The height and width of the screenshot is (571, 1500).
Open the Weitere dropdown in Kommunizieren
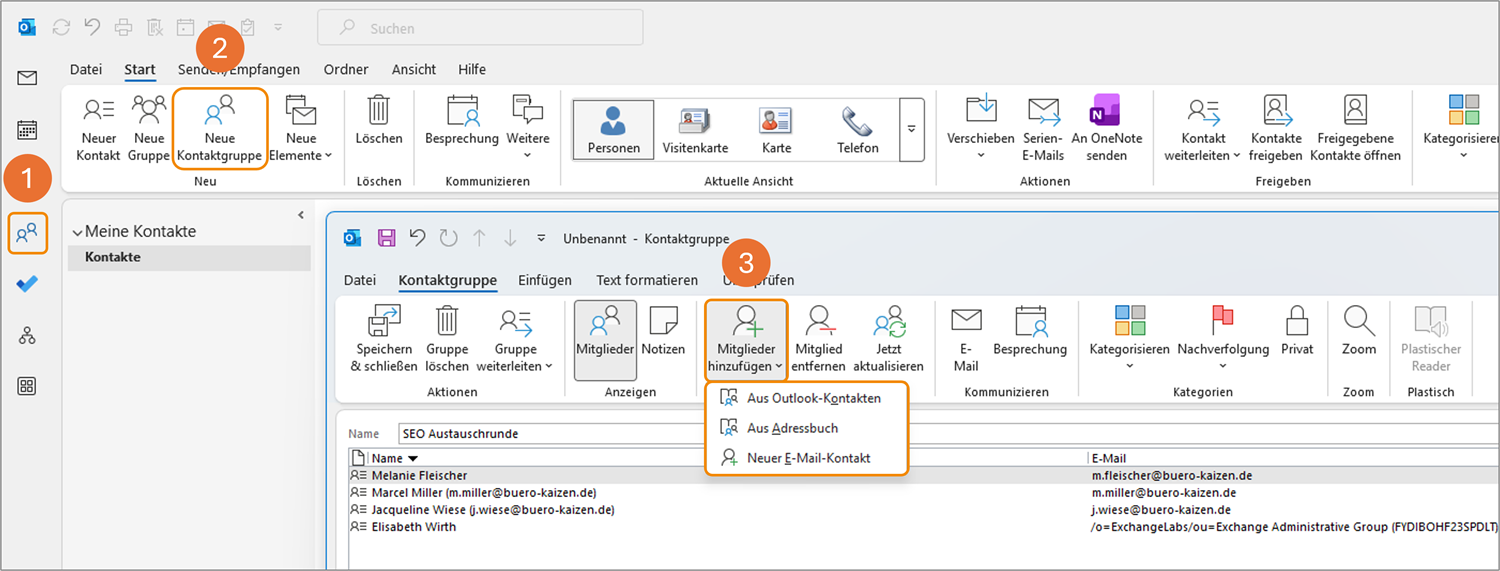(528, 128)
